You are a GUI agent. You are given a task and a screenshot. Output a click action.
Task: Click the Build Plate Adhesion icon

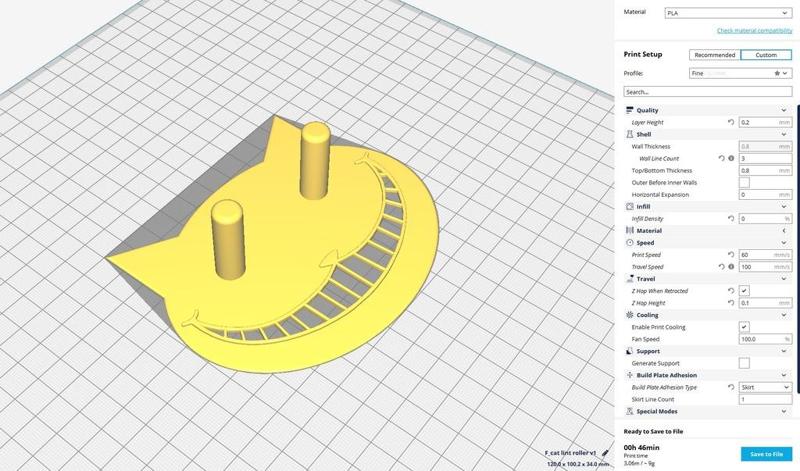[x=630, y=375]
